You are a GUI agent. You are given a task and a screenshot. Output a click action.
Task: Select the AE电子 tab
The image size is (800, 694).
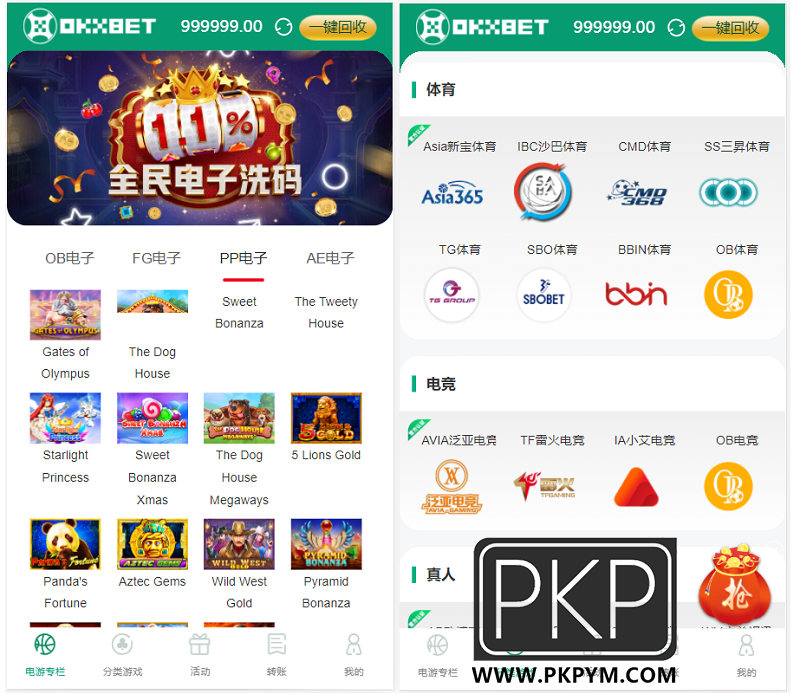tap(330, 258)
